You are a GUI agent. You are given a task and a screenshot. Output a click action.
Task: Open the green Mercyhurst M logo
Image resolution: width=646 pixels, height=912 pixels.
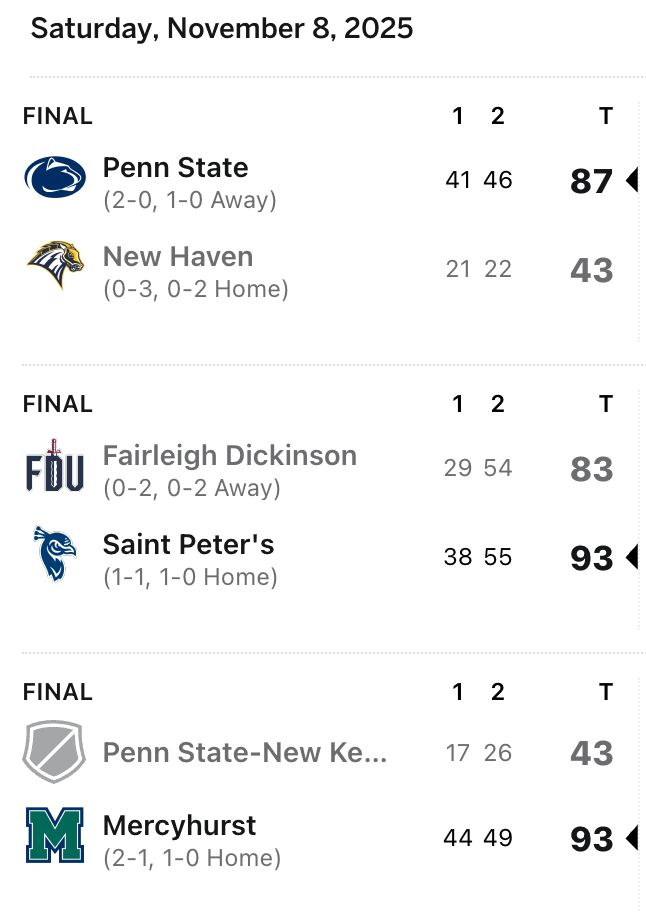(55, 835)
